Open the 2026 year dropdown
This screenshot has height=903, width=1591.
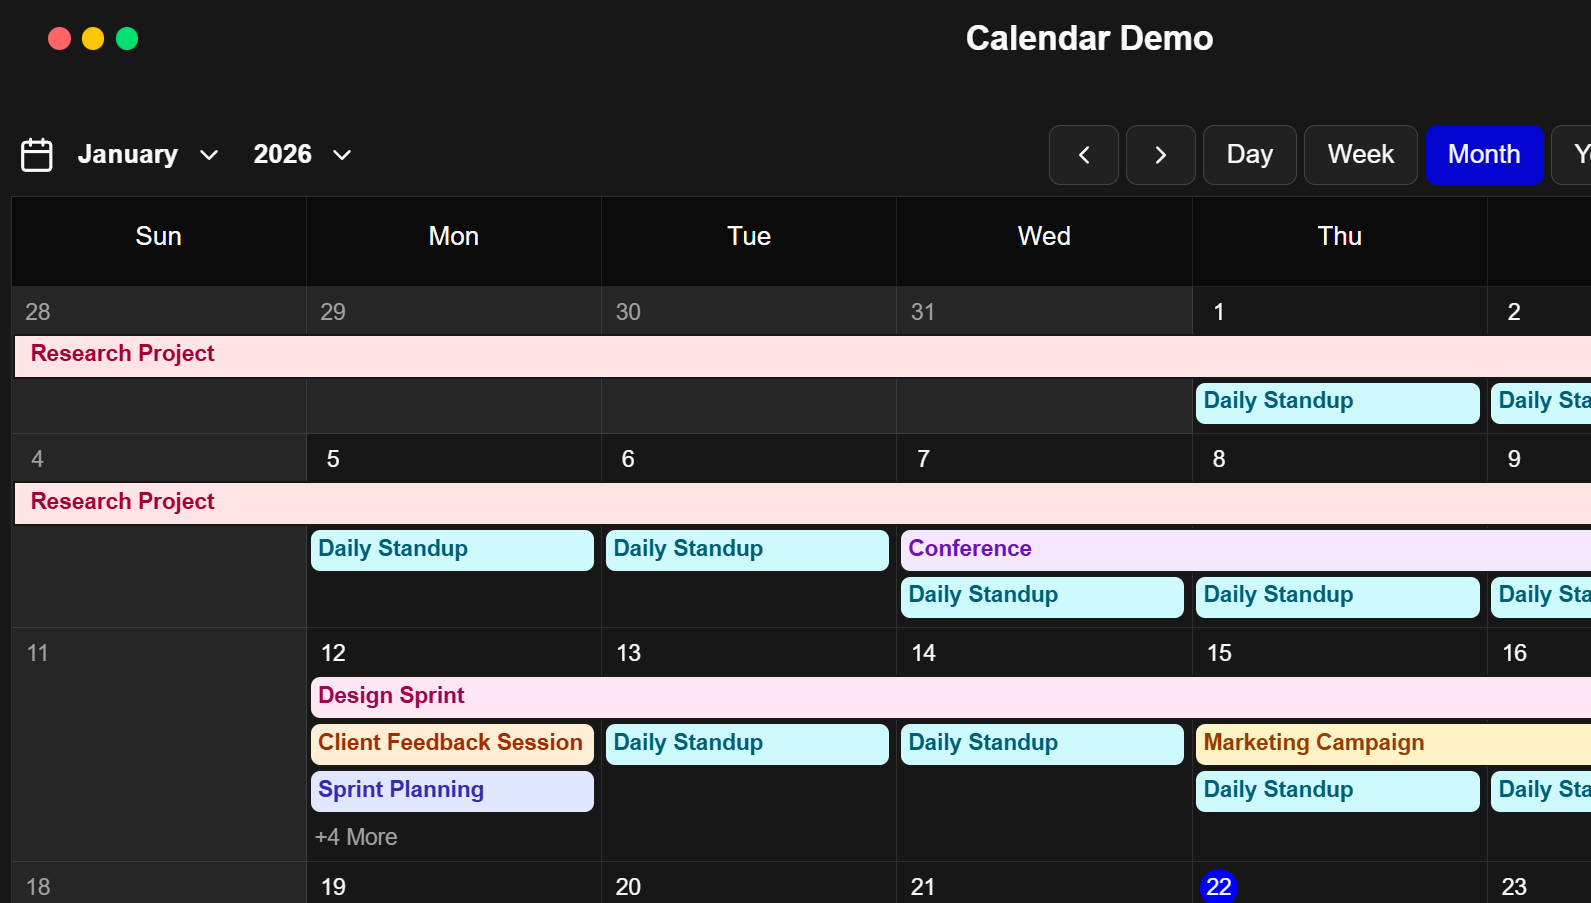[x=302, y=154]
